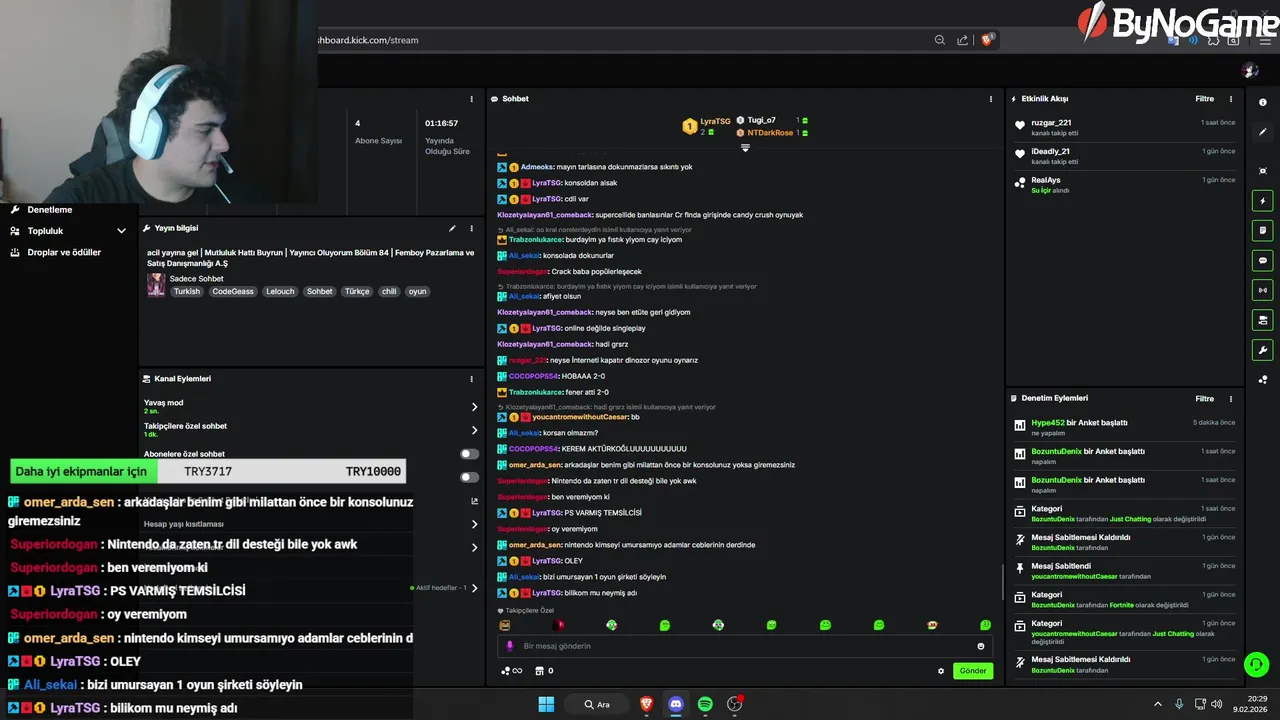Toggle the lightning activity feed sidebar icon
The width and height of the screenshot is (1280, 720).
1263,201
